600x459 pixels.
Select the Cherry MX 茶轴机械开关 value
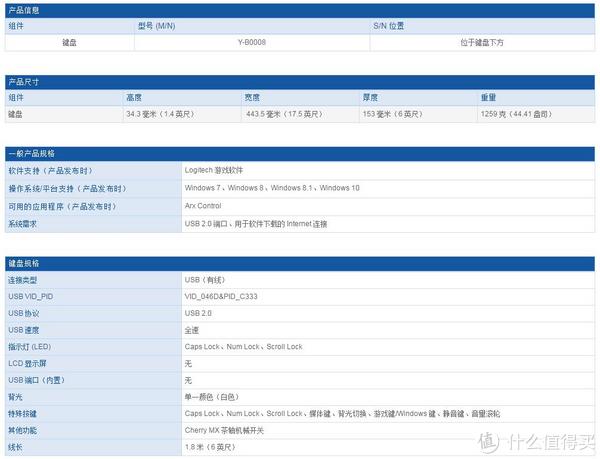point(224,430)
